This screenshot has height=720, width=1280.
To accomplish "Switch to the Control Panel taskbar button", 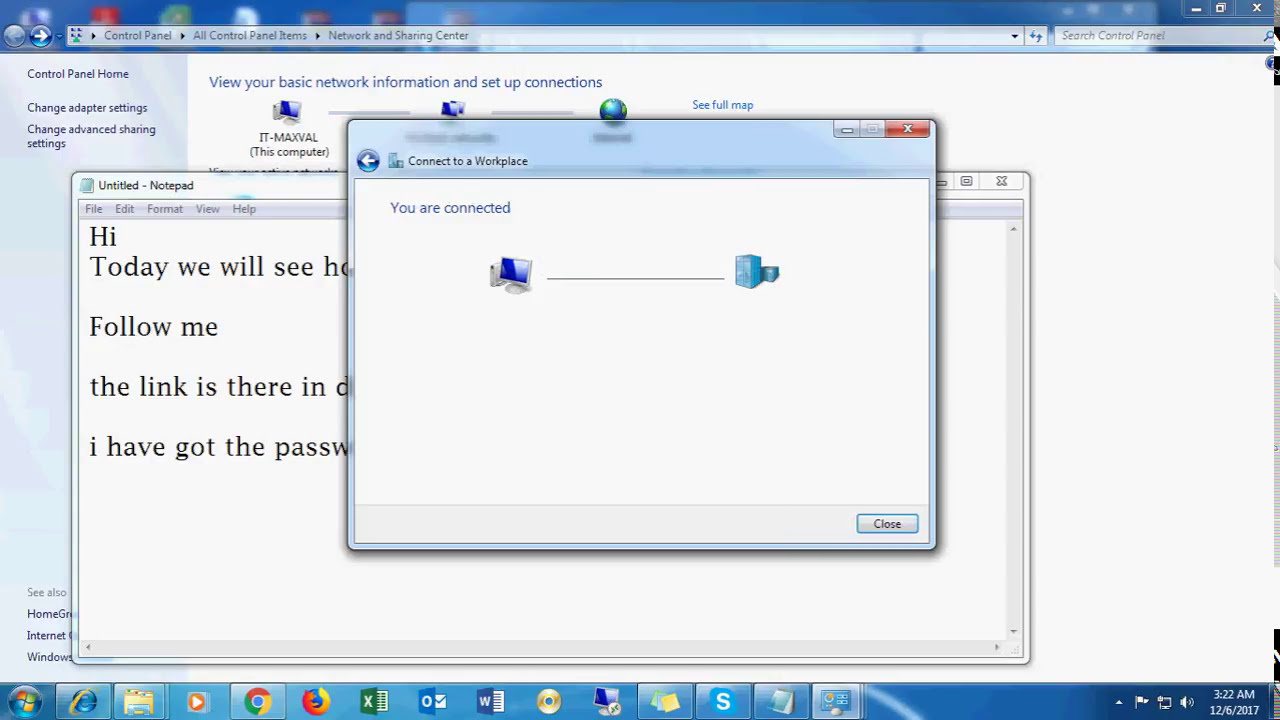I will 836,702.
